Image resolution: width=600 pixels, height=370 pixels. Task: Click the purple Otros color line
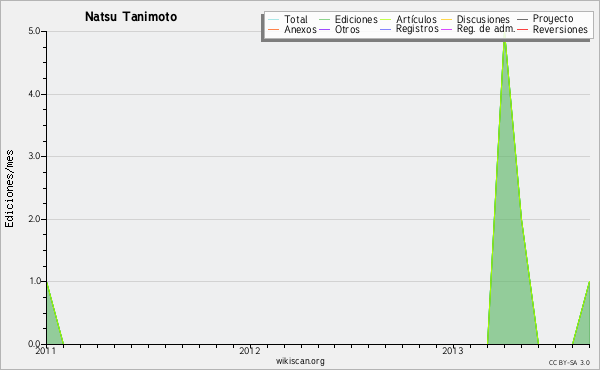coord(324,29)
